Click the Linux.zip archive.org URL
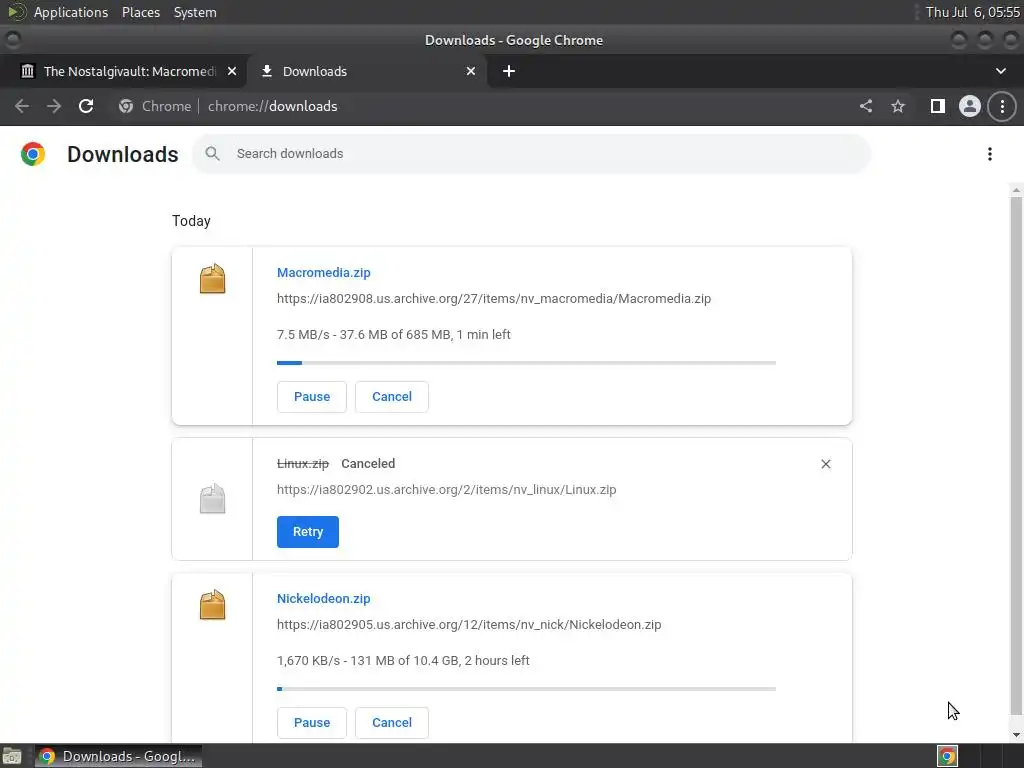Screen dimensions: 1024x768 [x=446, y=489]
